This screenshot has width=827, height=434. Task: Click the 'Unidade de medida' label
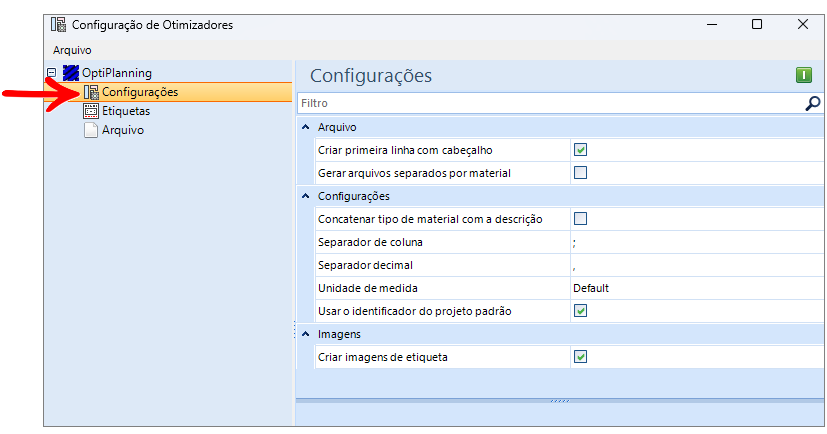point(368,288)
